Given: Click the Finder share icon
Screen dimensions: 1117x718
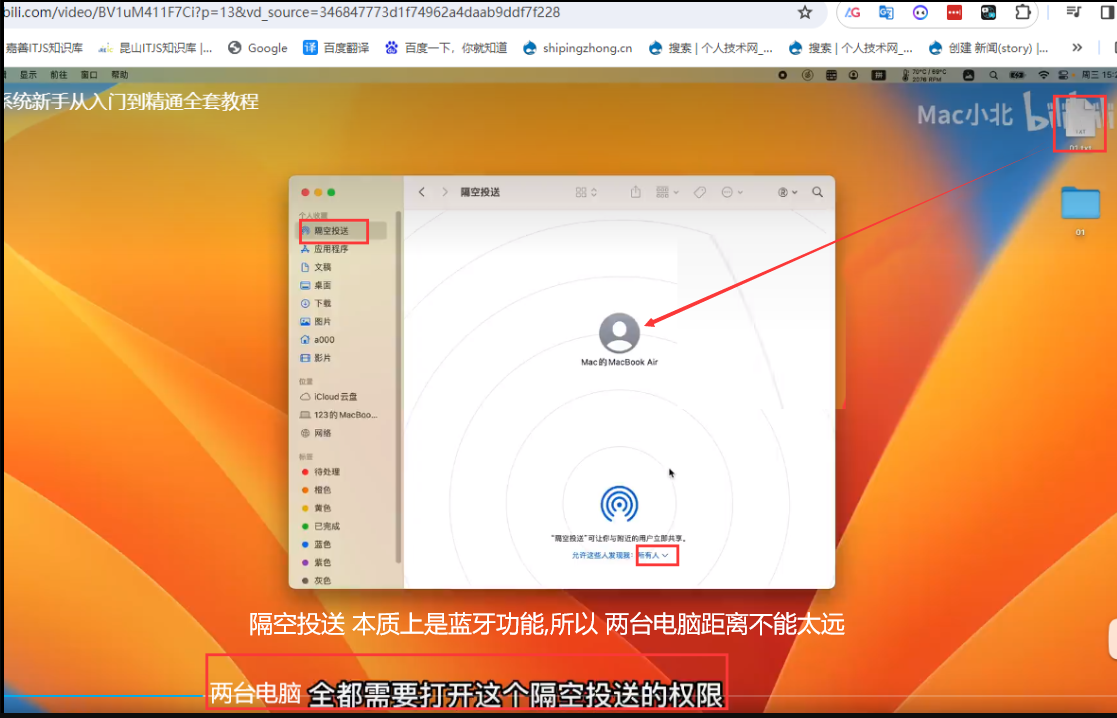Looking at the screenshot, I should 635,192.
